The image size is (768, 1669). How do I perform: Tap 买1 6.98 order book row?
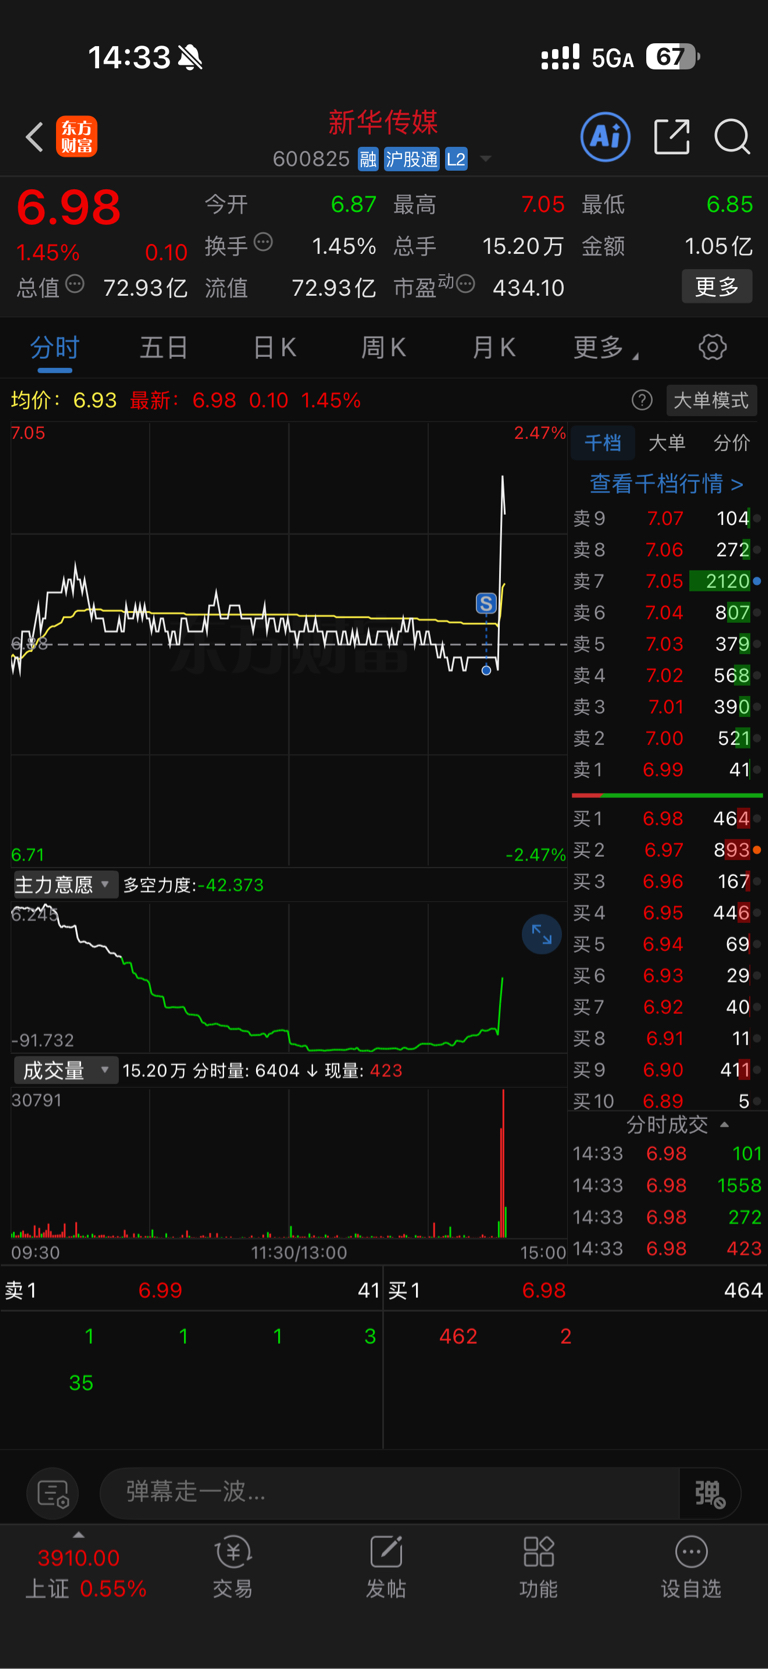click(x=667, y=819)
